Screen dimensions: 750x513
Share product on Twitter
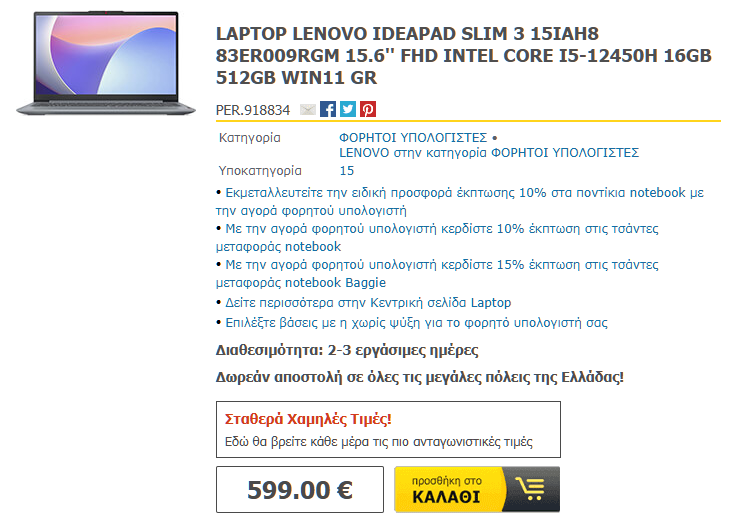point(348,109)
